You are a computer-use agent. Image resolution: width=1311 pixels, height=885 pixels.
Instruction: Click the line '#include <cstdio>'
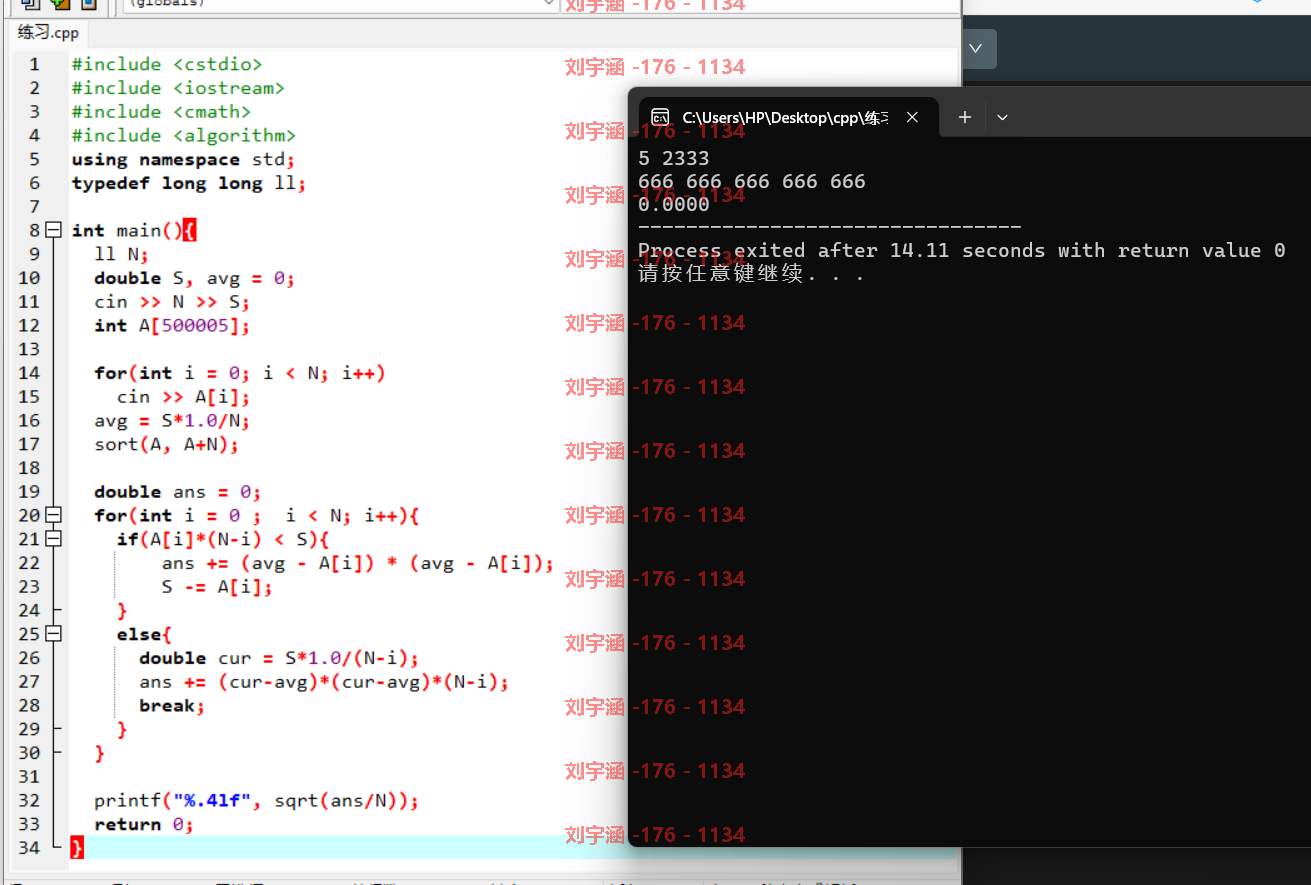[x=166, y=65]
